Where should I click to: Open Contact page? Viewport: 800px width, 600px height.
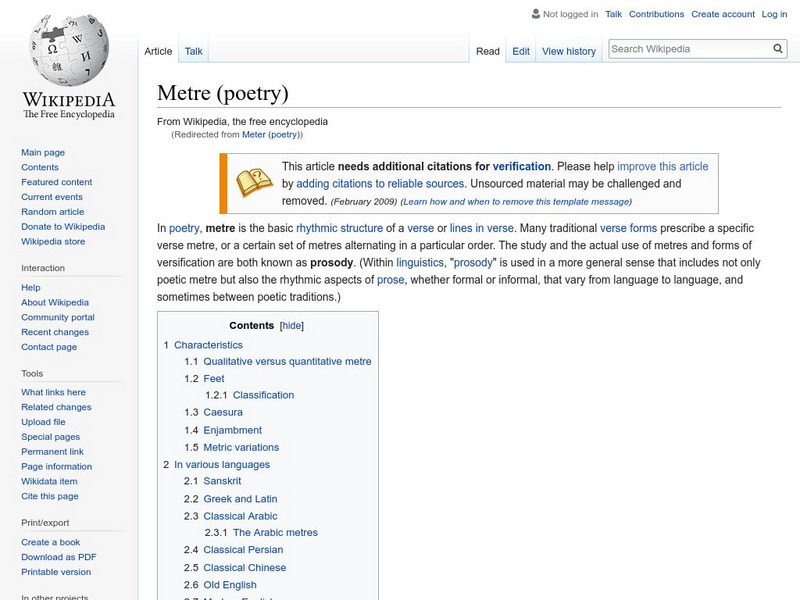(49, 347)
